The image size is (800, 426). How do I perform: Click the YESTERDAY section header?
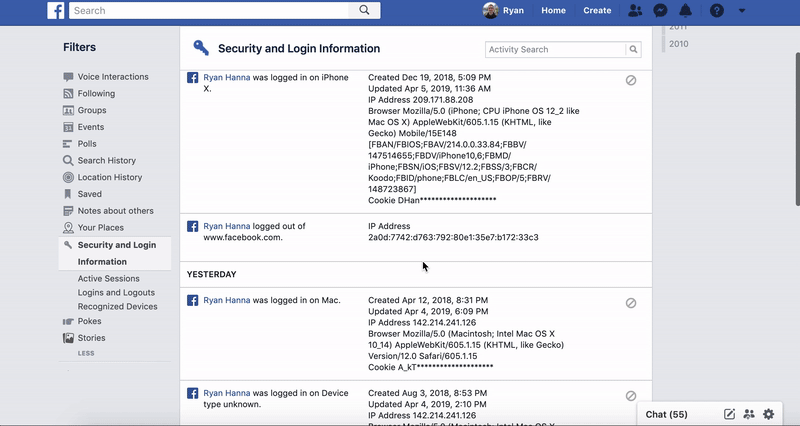click(x=211, y=274)
